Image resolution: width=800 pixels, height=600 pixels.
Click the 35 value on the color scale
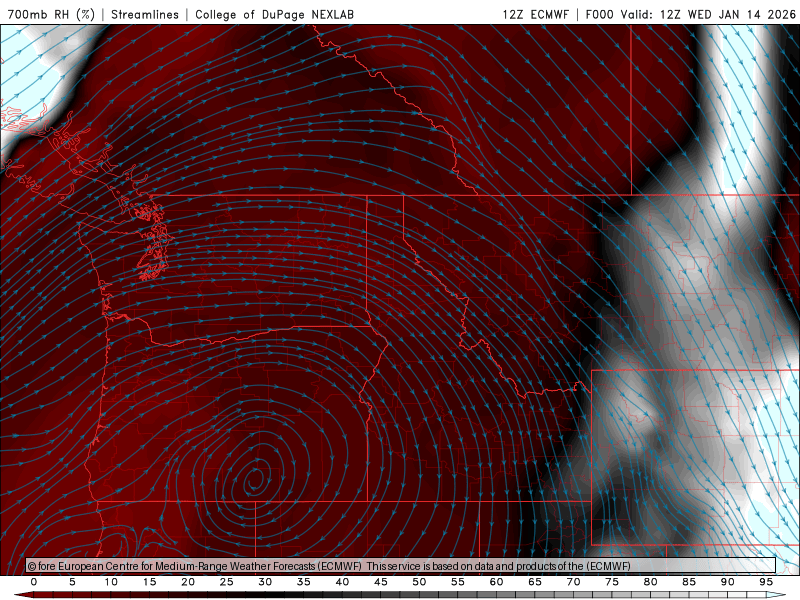(x=304, y=582)
